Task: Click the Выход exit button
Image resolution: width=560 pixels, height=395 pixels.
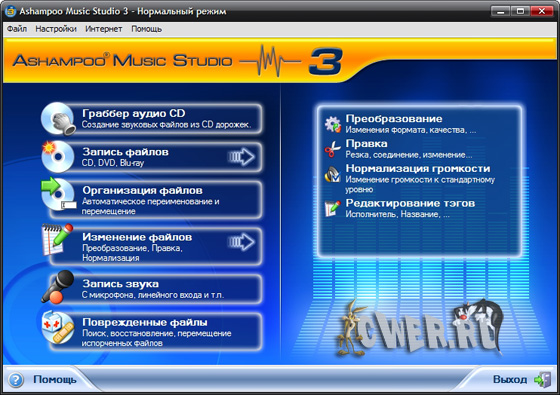Action: coord(521,379)
